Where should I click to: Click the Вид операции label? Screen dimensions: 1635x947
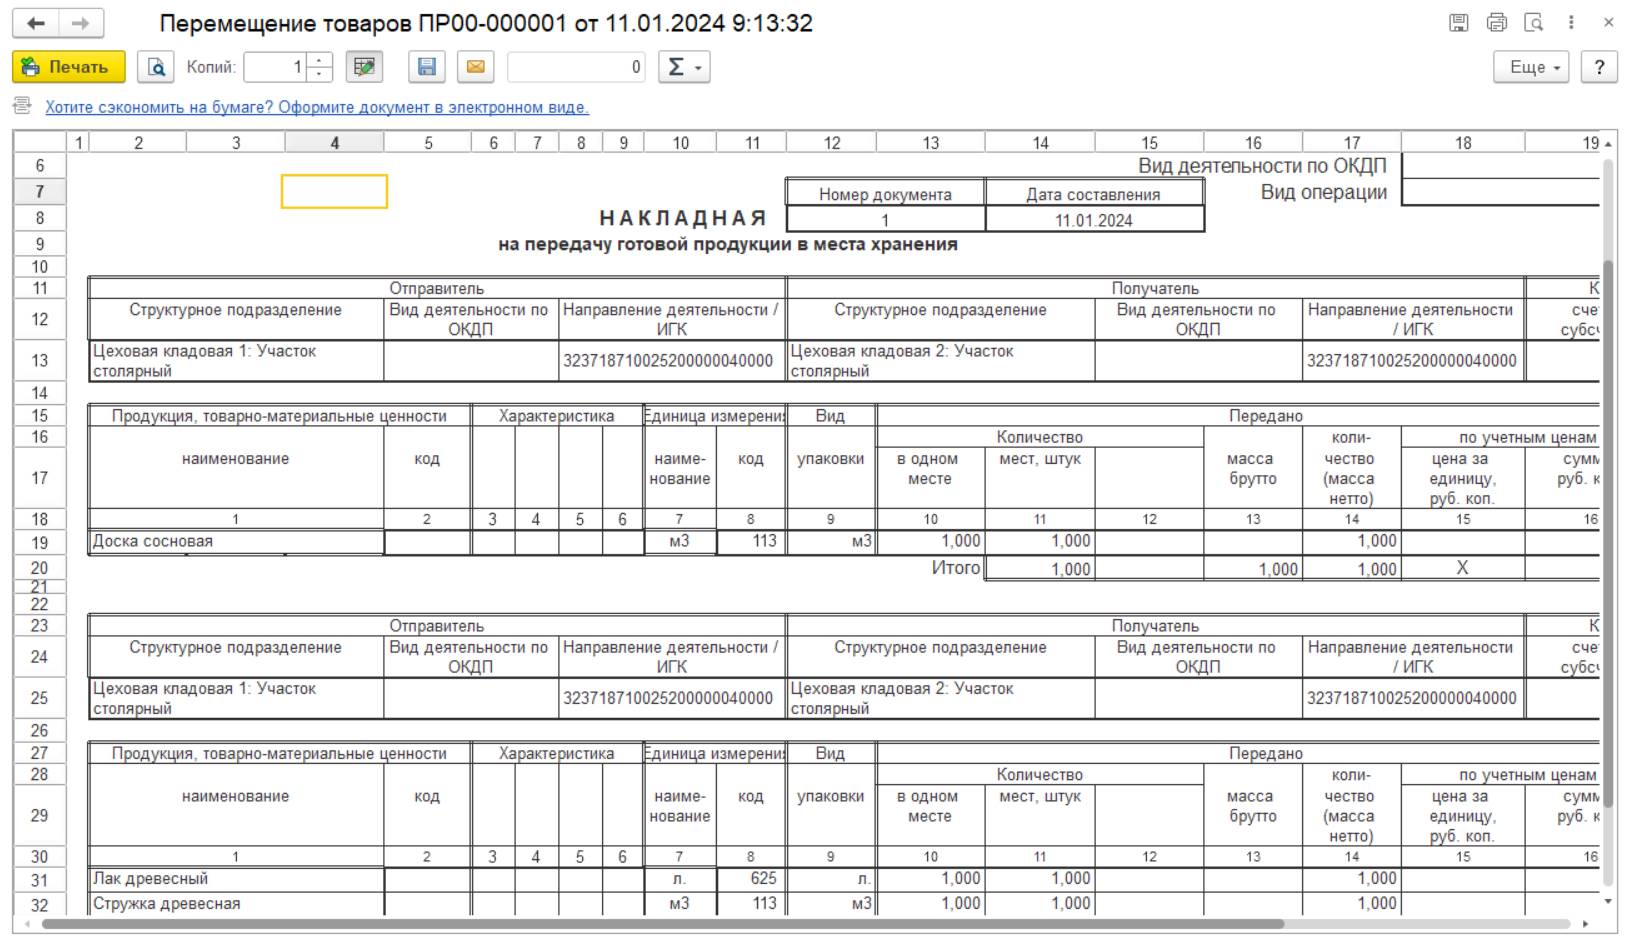pyautogui.click(x=1324, y=192)
